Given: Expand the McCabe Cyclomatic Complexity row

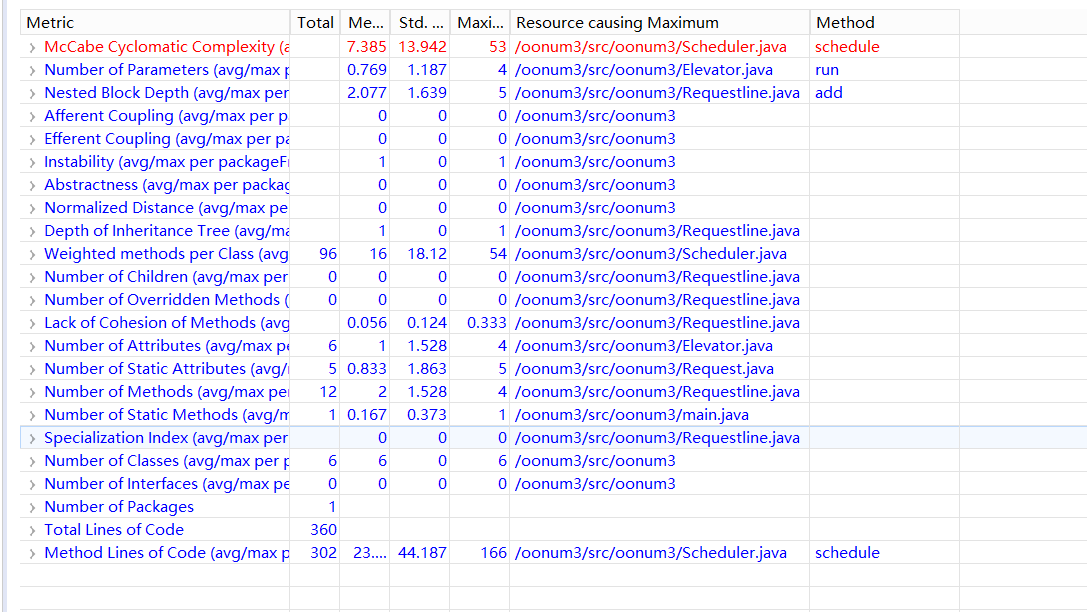Looking at the screenshot, I should pyautogui.click(x=32, y=47).
